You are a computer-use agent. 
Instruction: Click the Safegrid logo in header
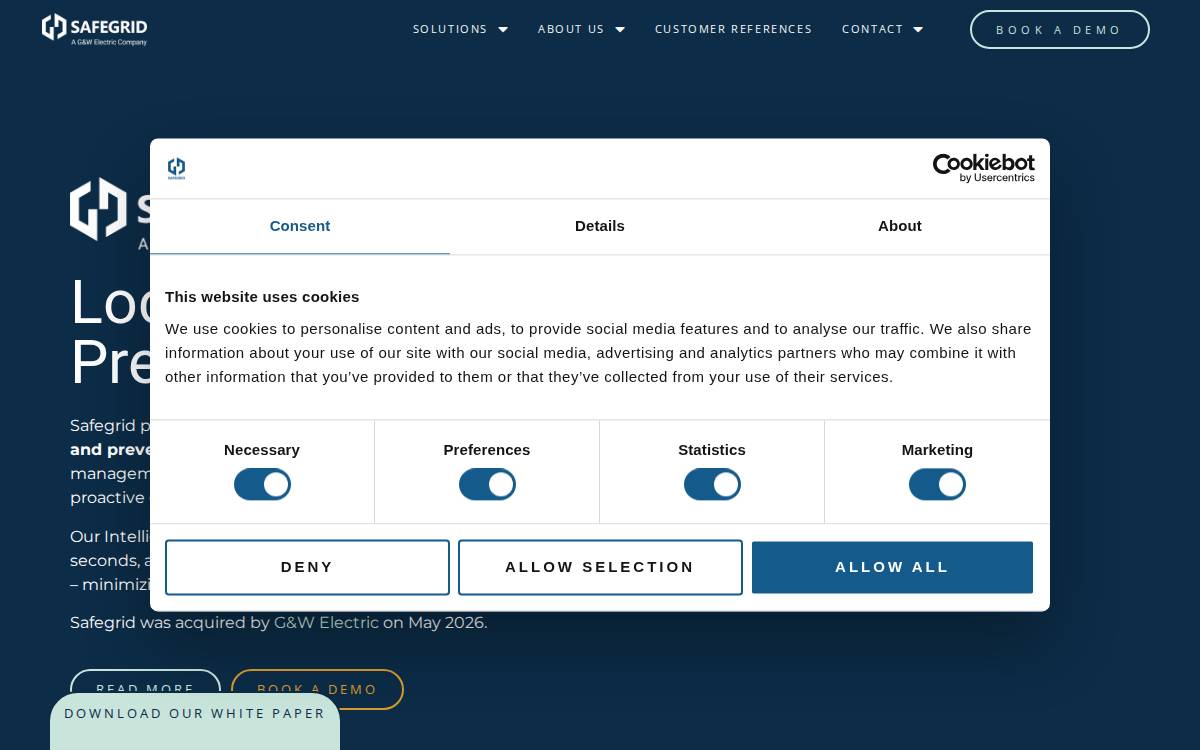[x=94, y=29]
